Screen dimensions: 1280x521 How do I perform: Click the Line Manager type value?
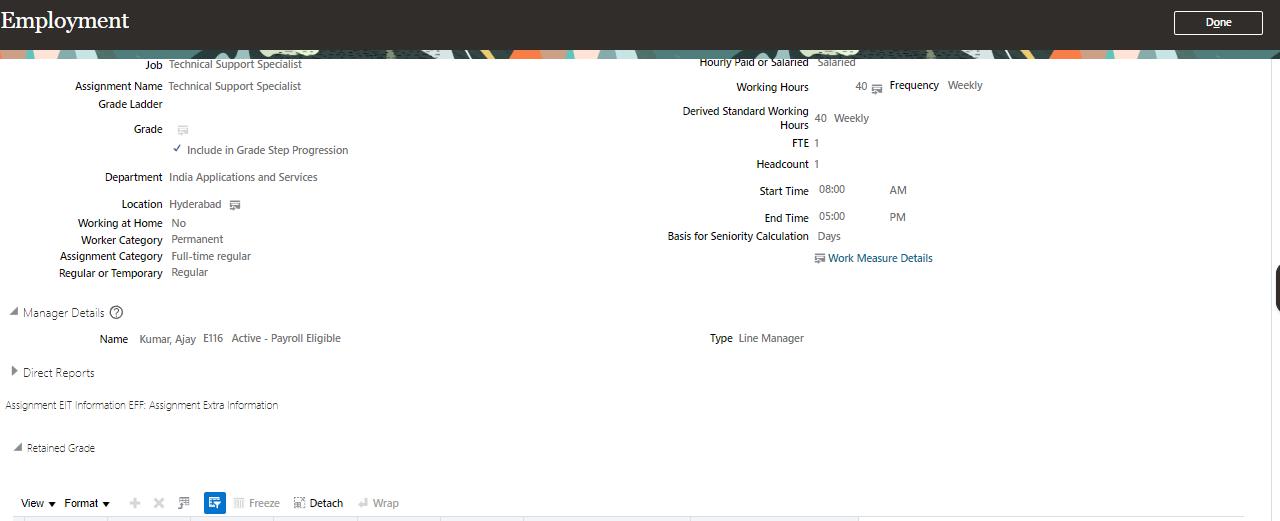[771, 338]
